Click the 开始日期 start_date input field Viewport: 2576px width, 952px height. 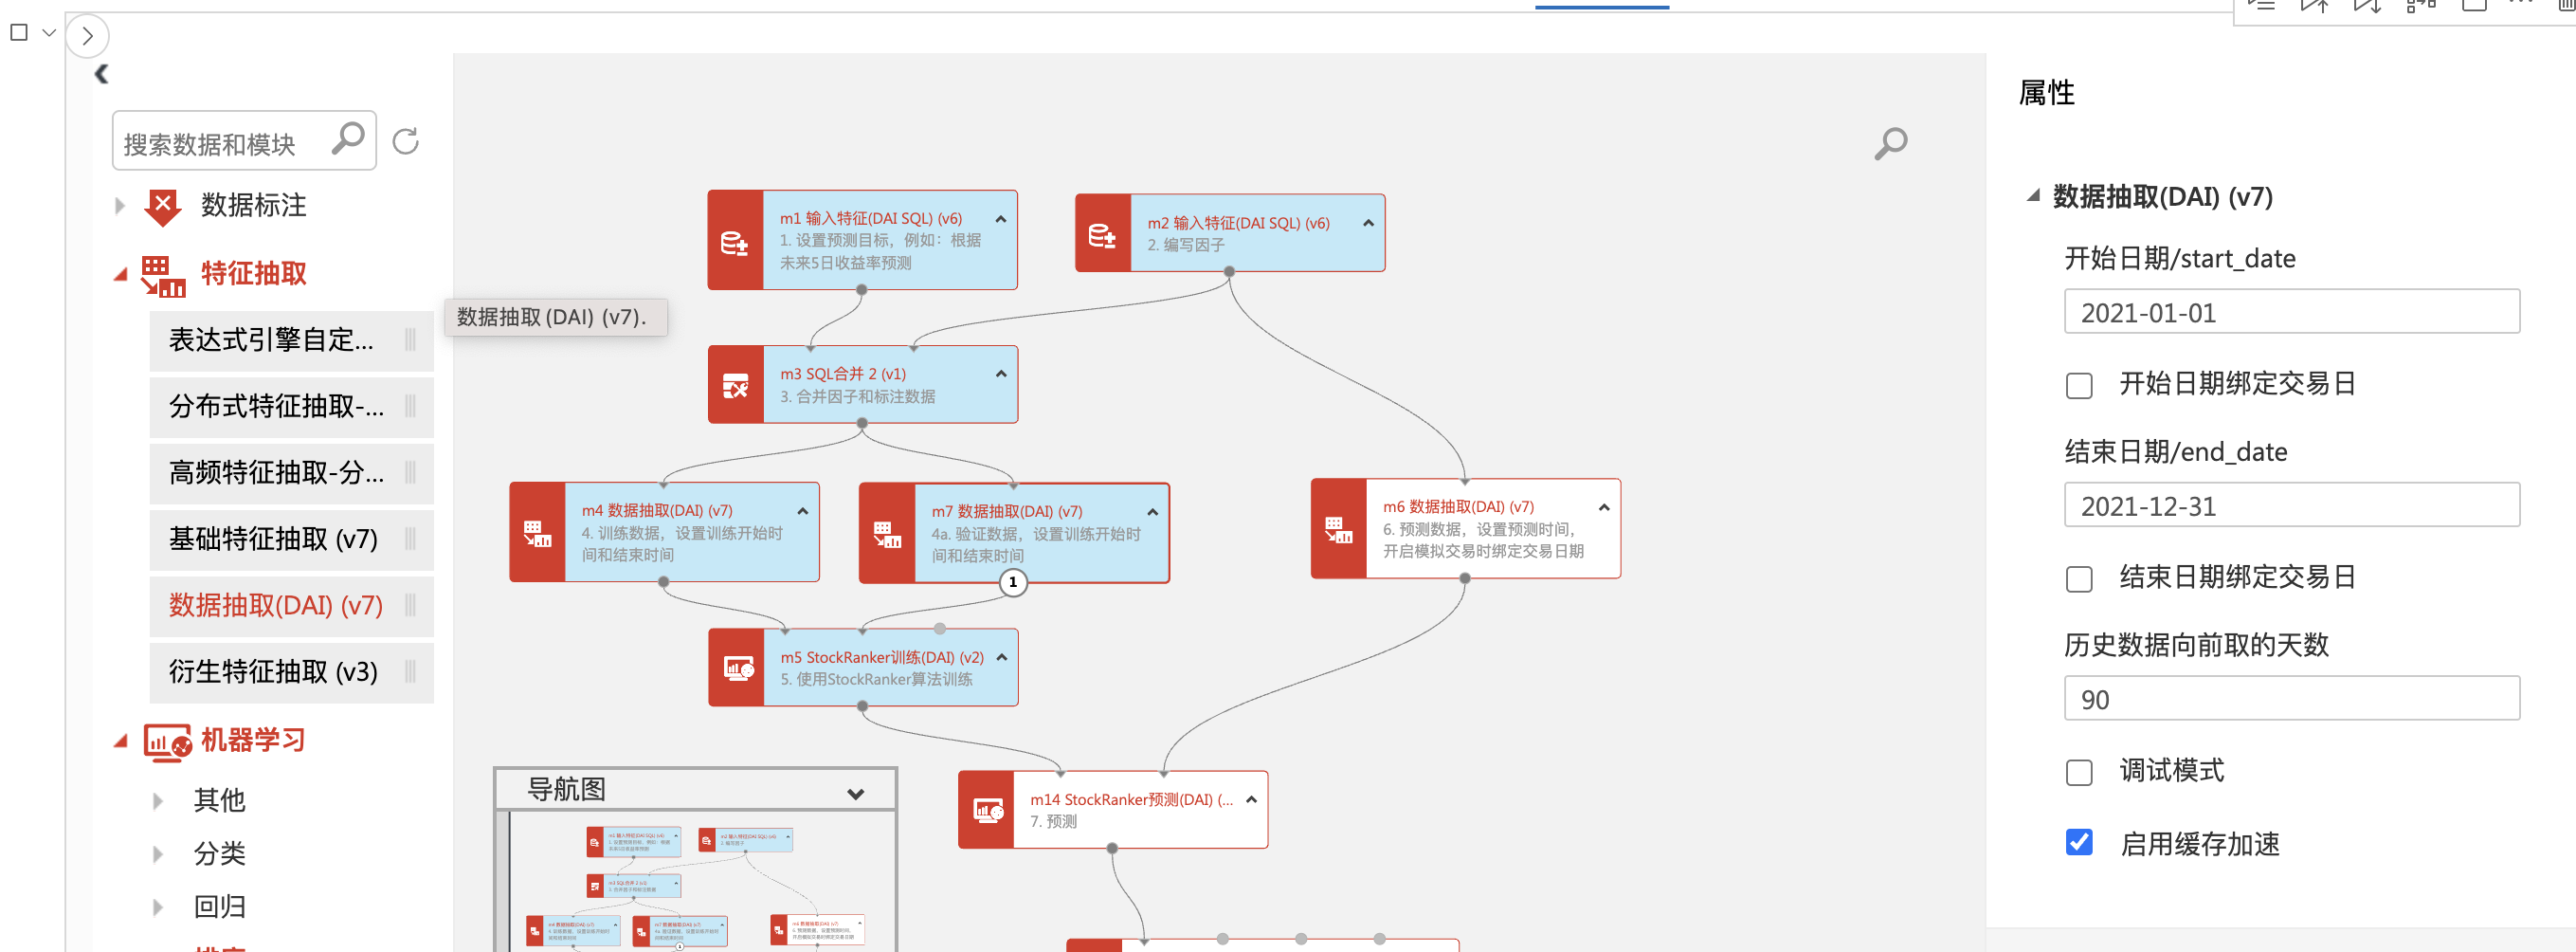(2290, 313)
